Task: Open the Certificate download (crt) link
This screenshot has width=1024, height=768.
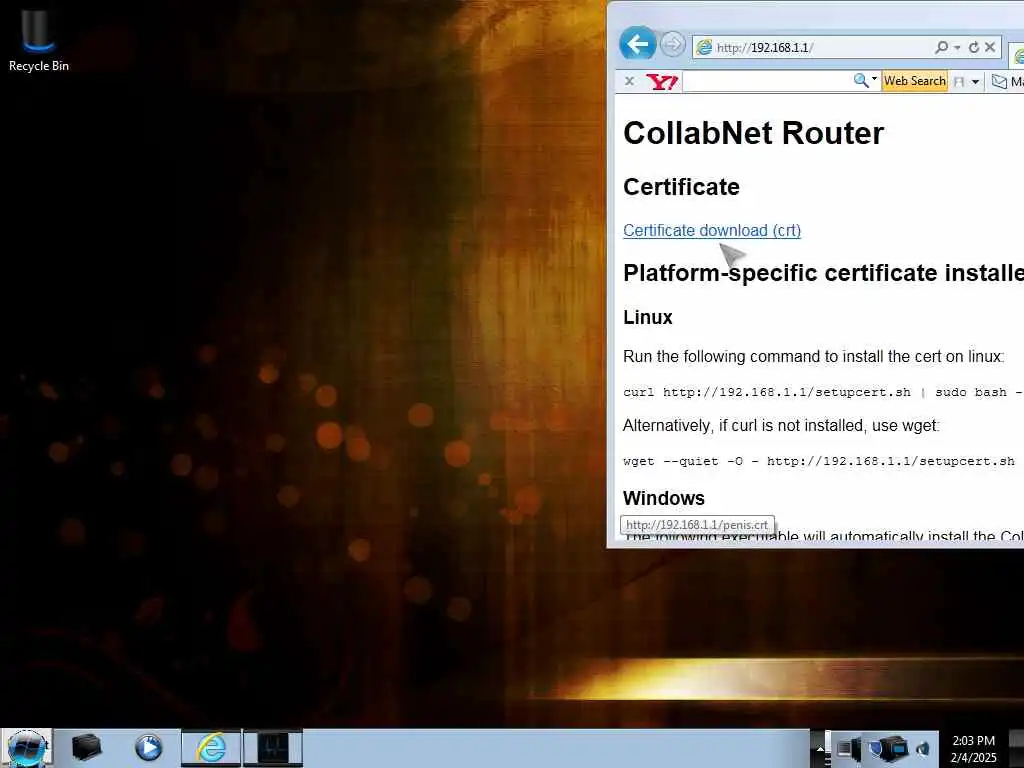Action: point(712,231)
